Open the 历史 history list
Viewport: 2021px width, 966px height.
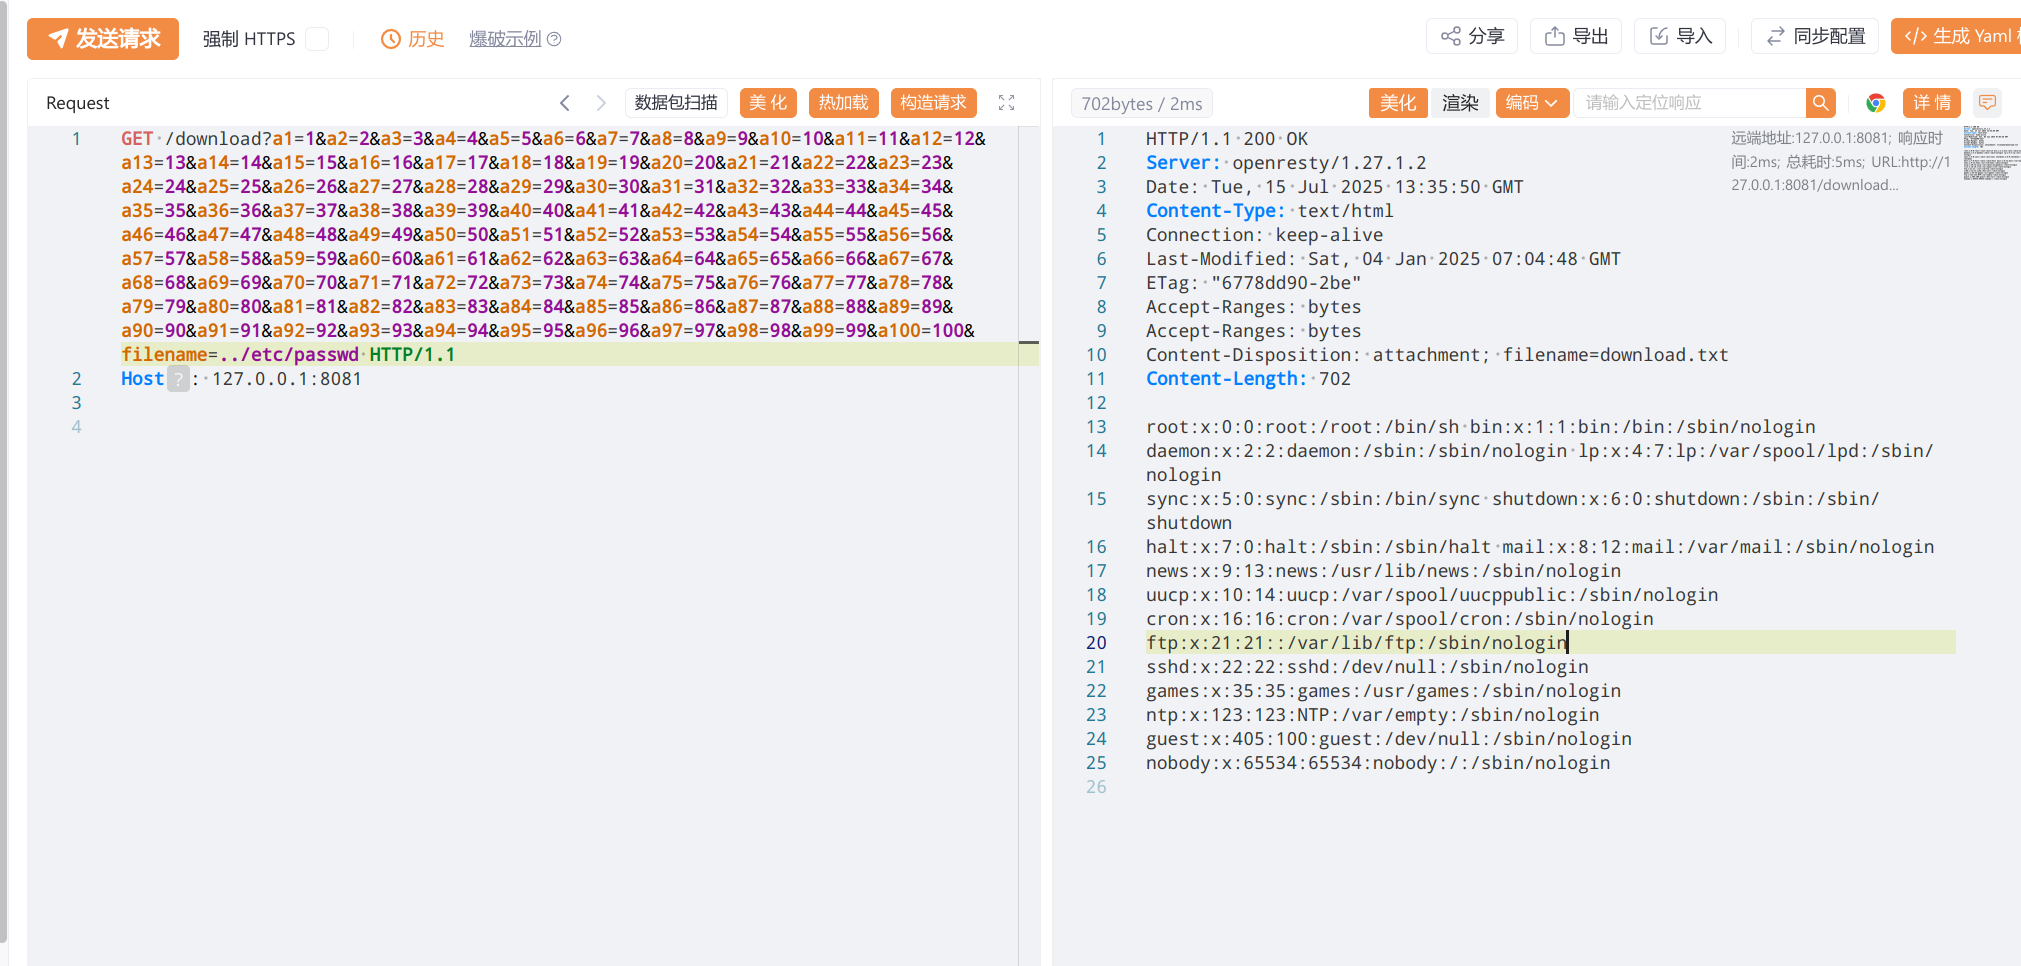coord(413,39)
